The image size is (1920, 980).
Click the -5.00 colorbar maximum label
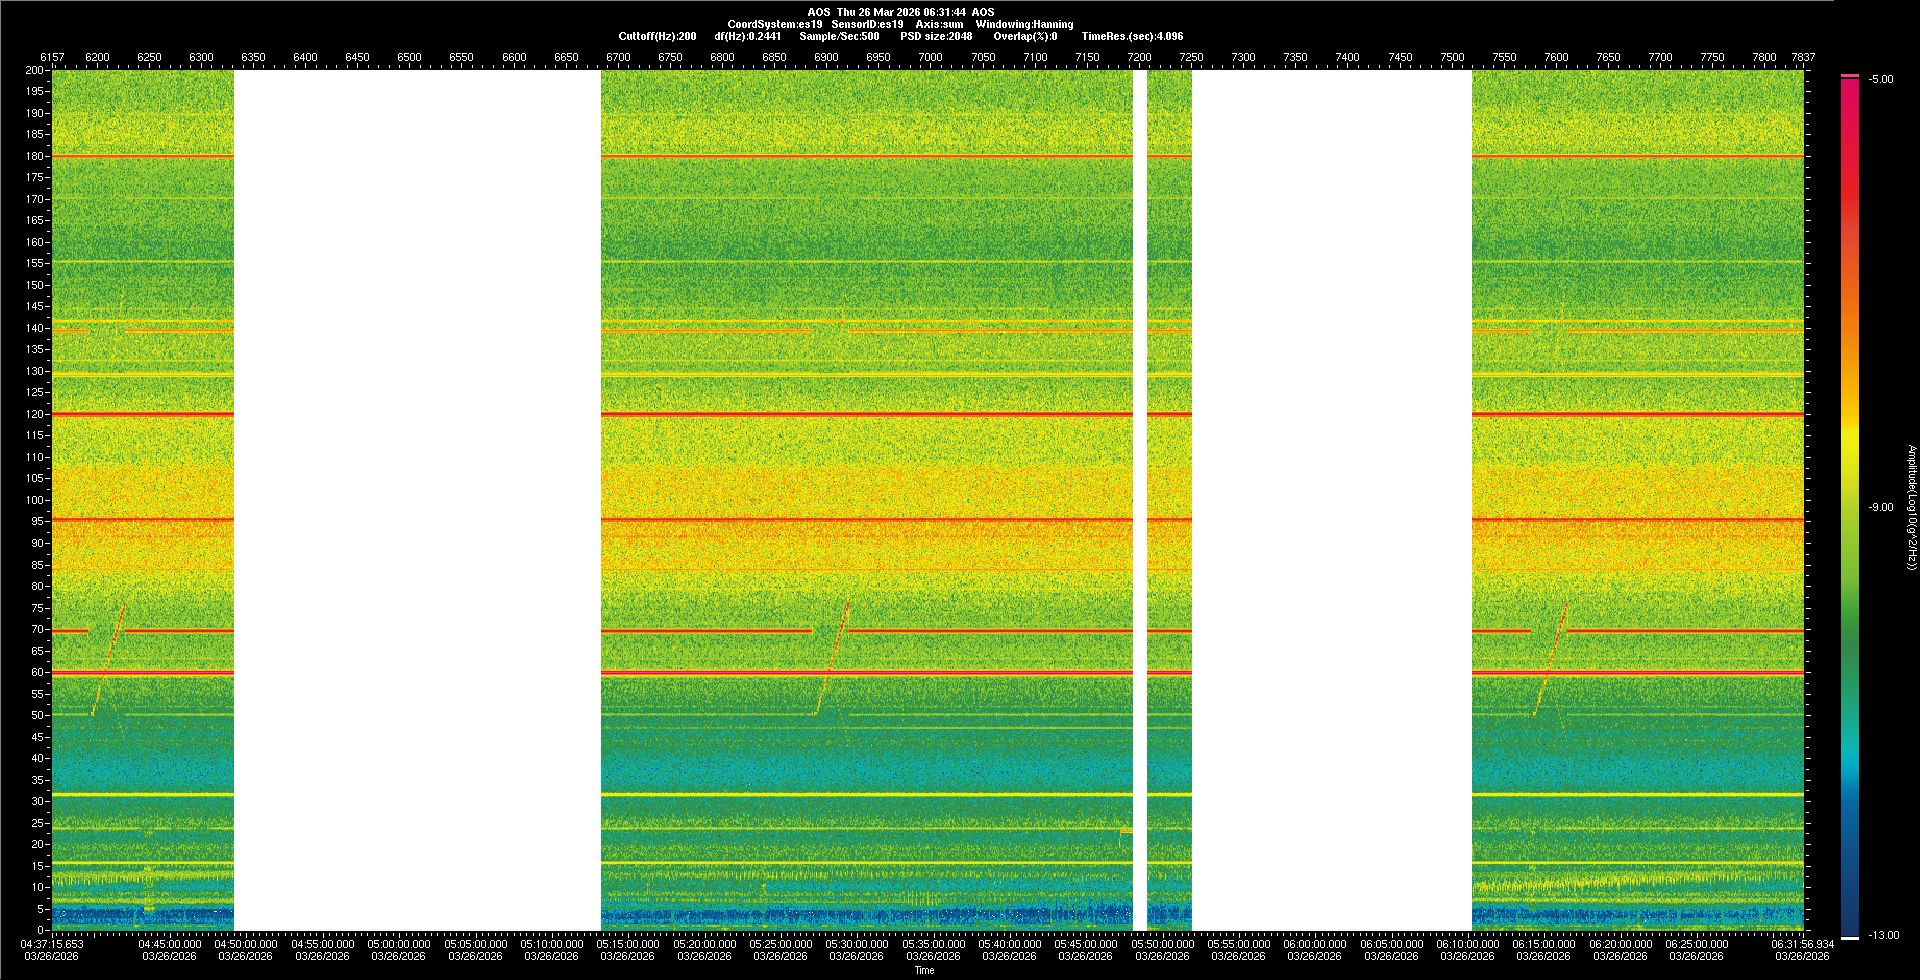pyautogui.click(x=1881, y=80)
